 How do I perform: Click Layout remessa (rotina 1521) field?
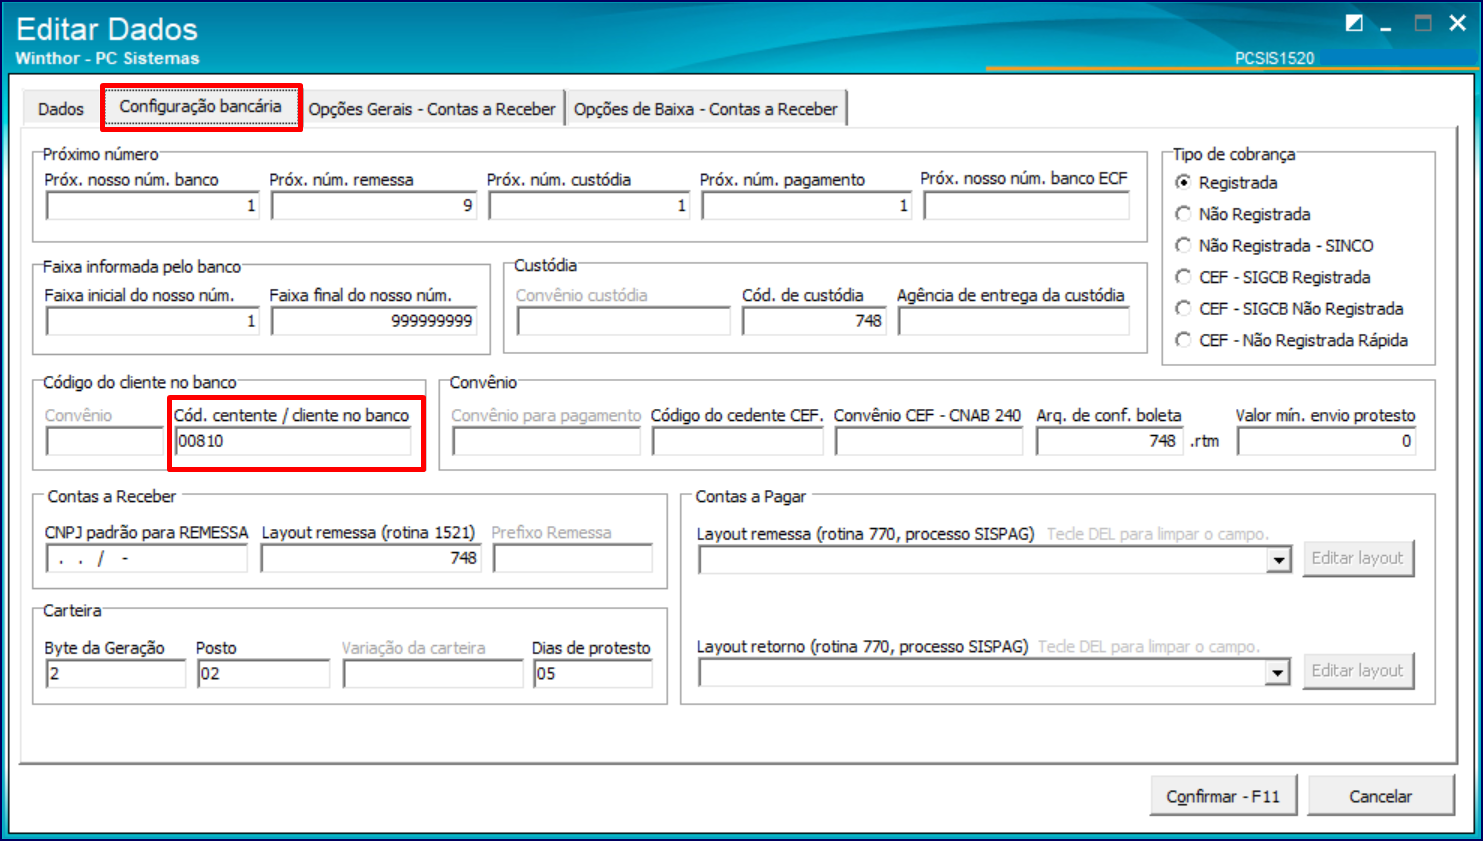click(371, 558)
